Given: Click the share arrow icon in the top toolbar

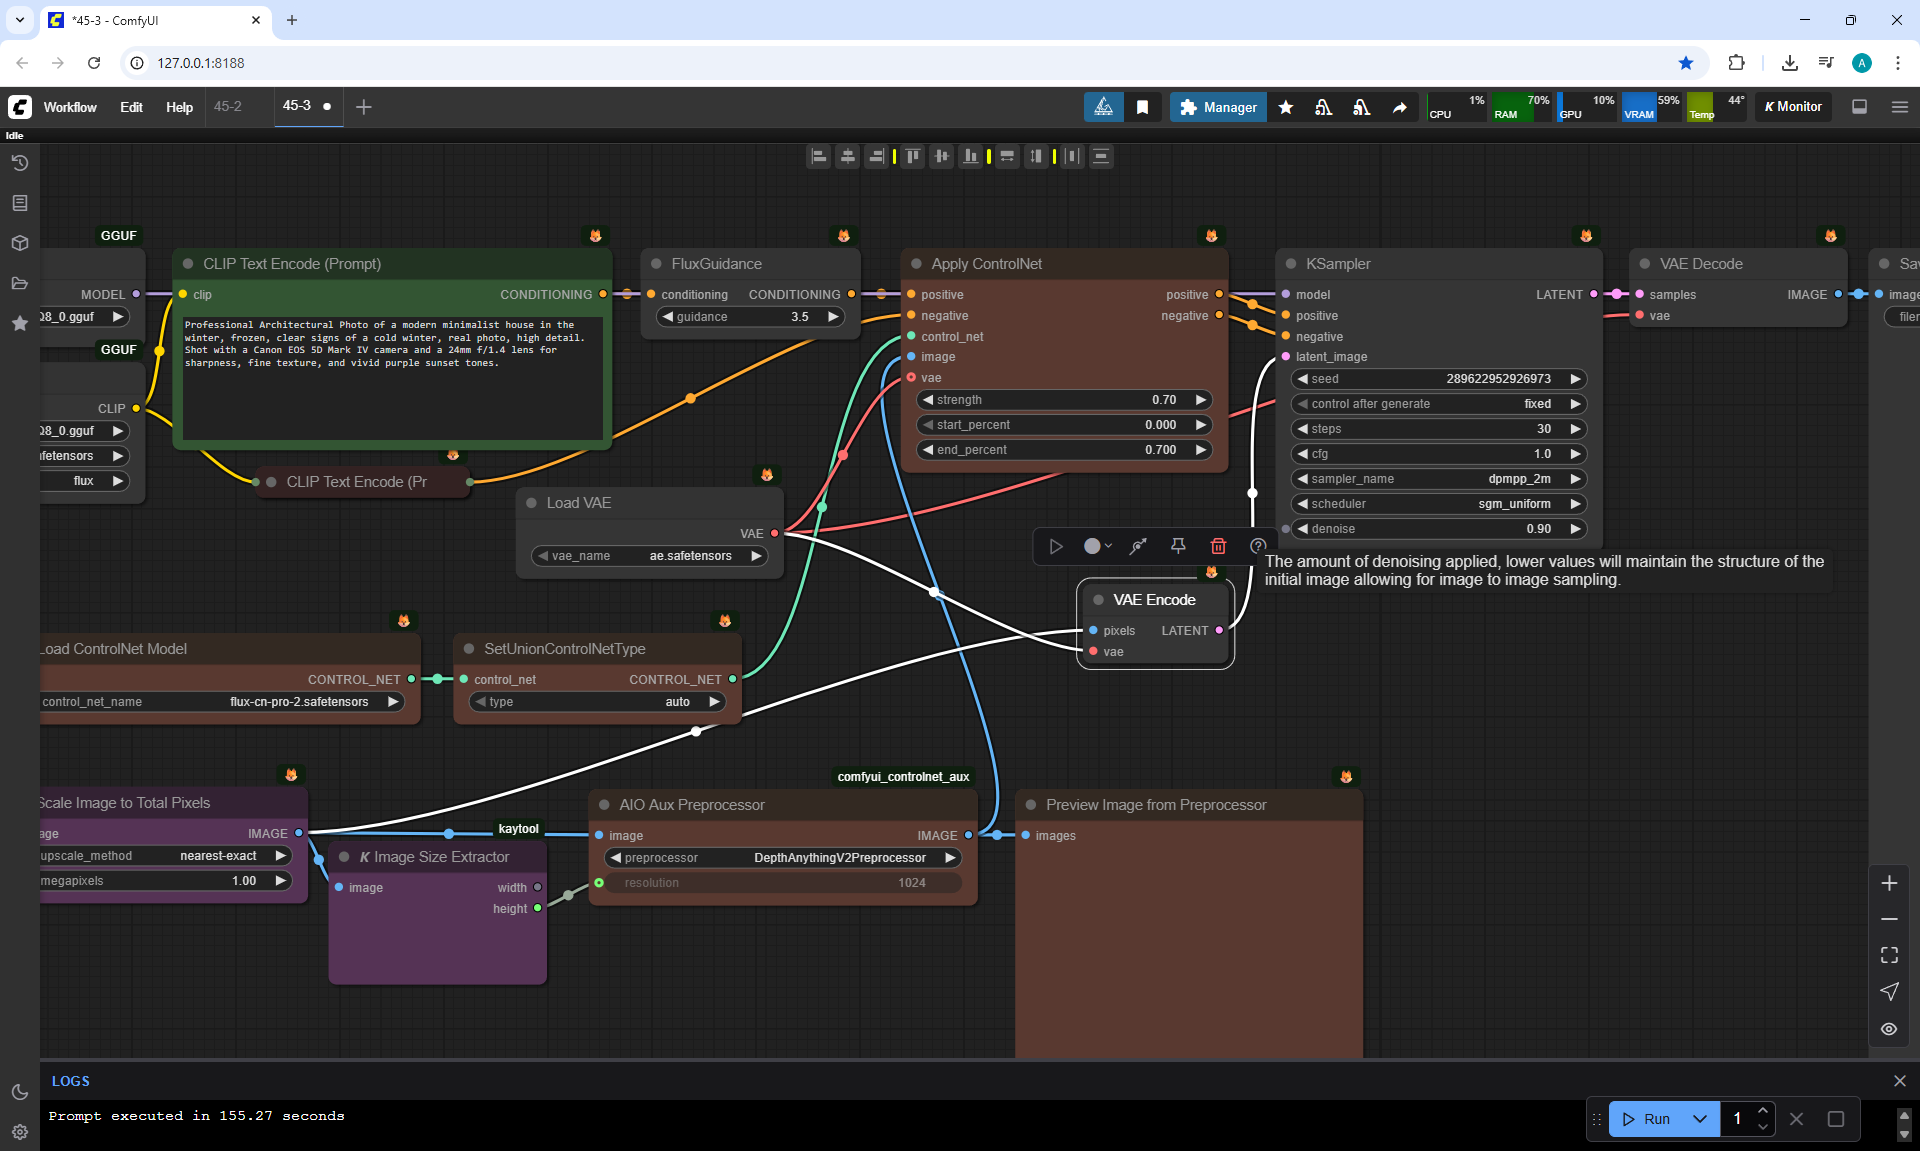Looking at the screenshot, I should (x=1400, y=107).
